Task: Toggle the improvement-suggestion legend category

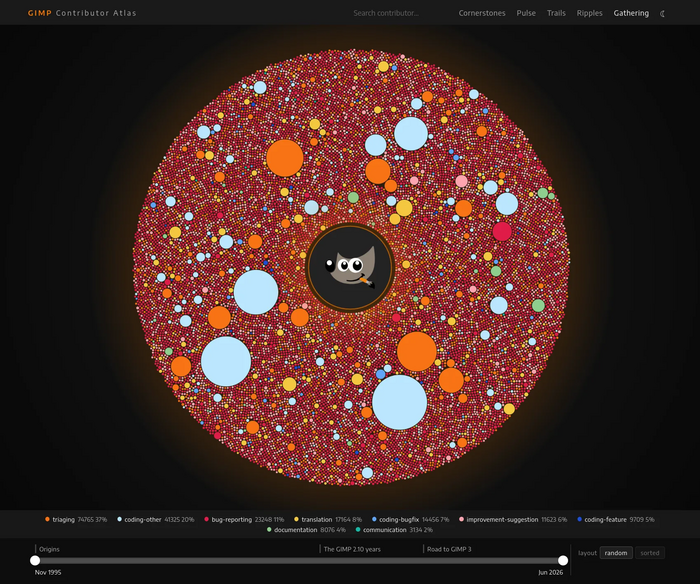Action: 513,519
